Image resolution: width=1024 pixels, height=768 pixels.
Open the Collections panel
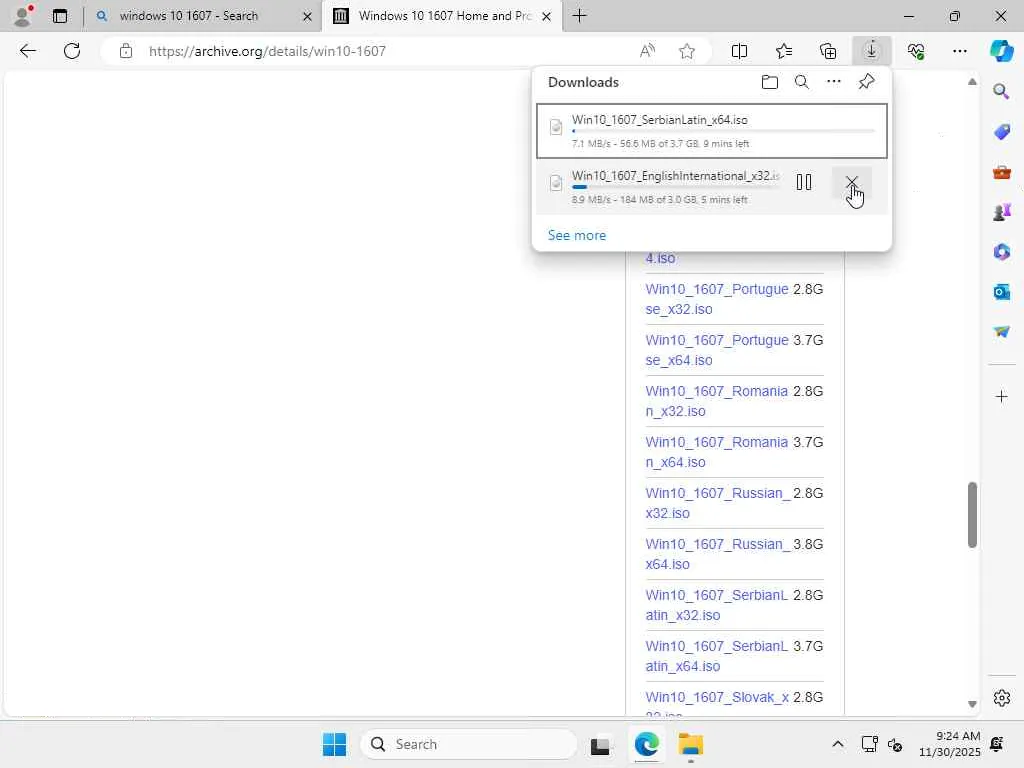pyautogui.click(x=828, y=51)
